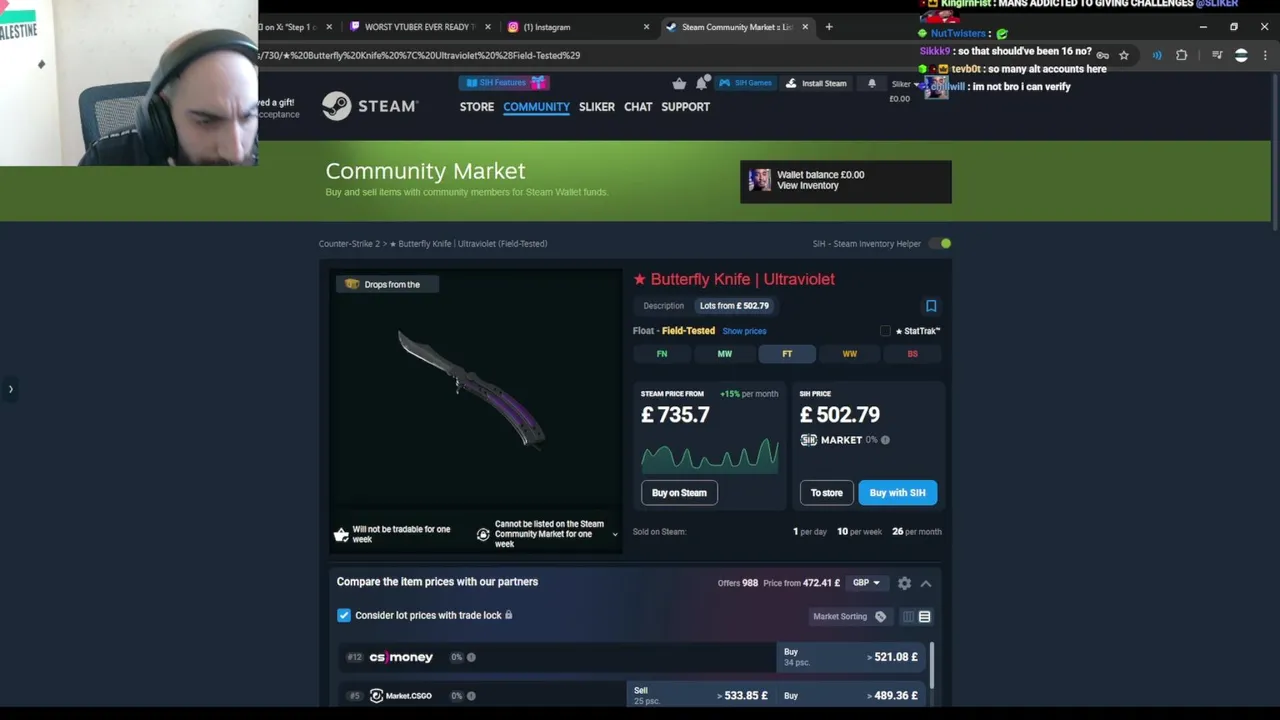Switch to column view layout
Viewport: 1280px width, 720px height.
coord(908,617)
